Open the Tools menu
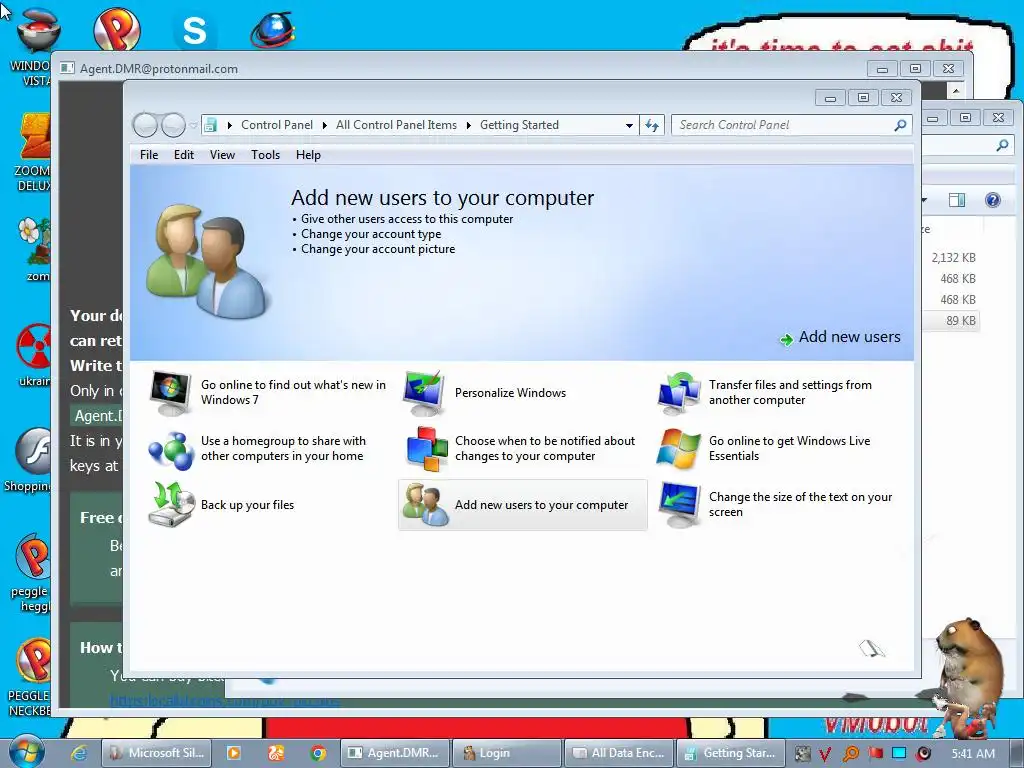 tap(265, 155)
